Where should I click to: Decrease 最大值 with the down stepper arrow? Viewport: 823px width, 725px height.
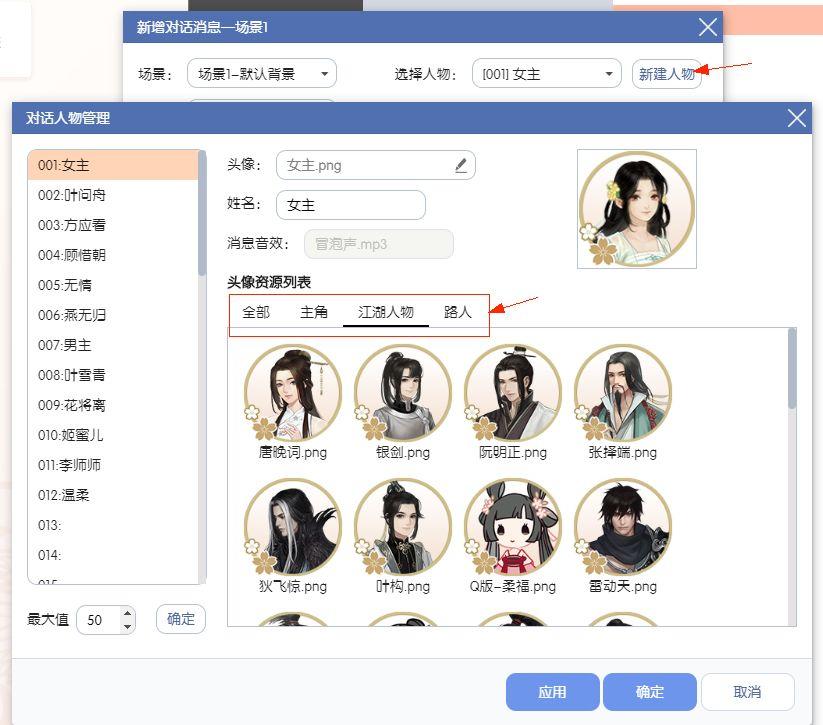[x=127, y=626]
